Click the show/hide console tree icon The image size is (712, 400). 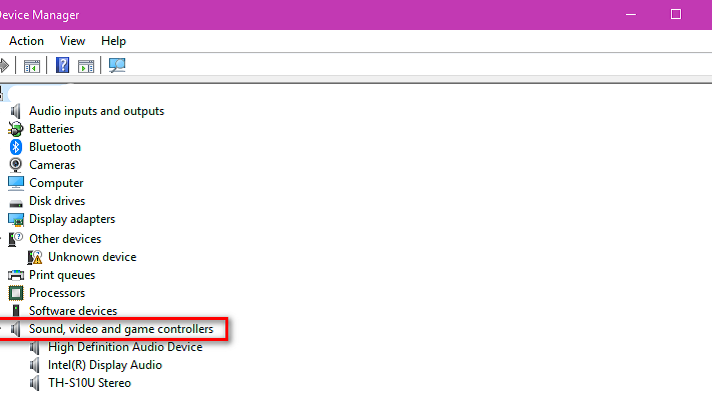point(32,66)
